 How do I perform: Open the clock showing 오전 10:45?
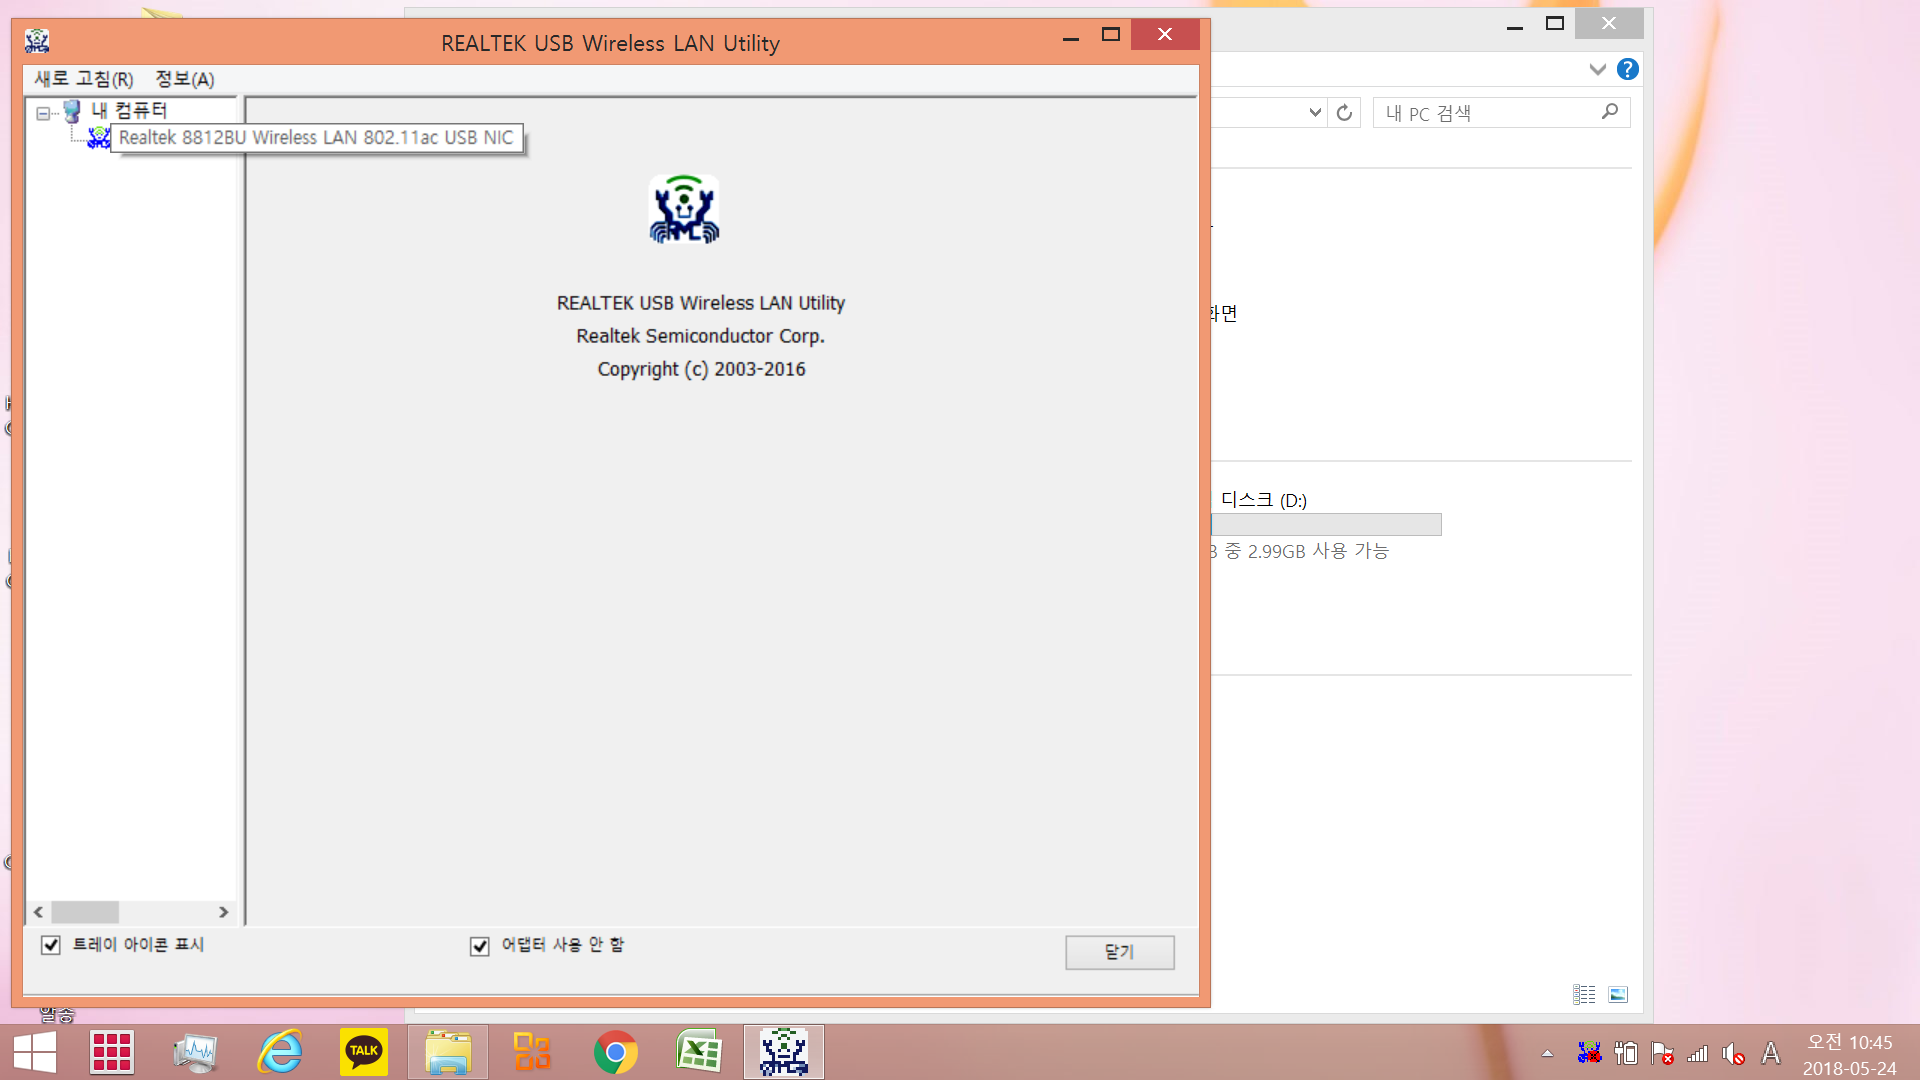pos(1850,1055)
